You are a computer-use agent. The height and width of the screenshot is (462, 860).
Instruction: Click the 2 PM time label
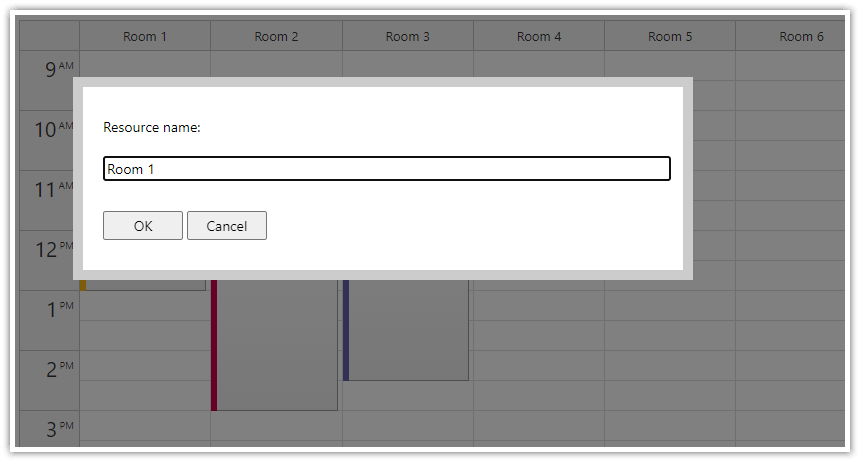(x=60, y=369)
